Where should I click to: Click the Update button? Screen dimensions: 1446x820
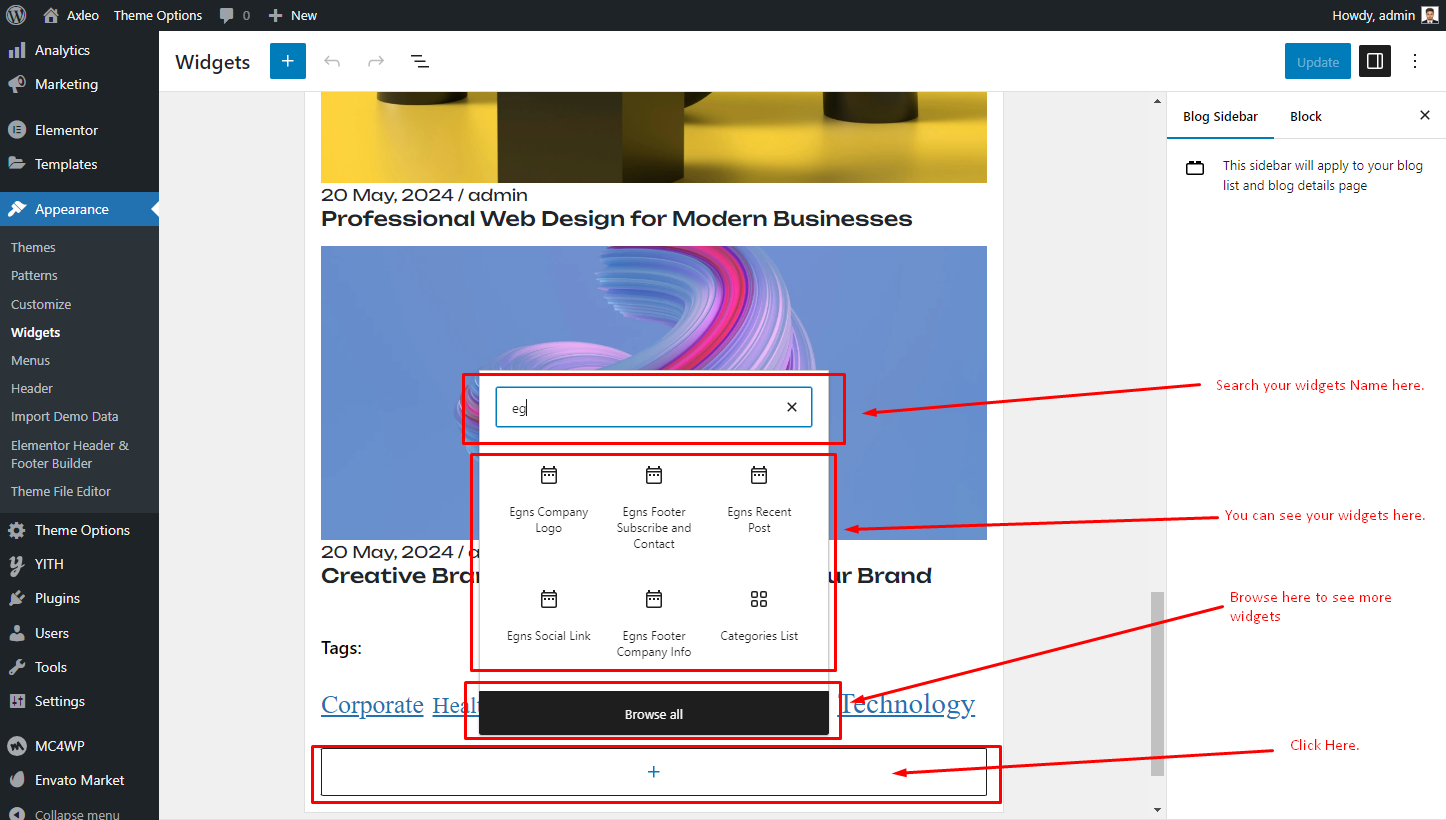1318,62
